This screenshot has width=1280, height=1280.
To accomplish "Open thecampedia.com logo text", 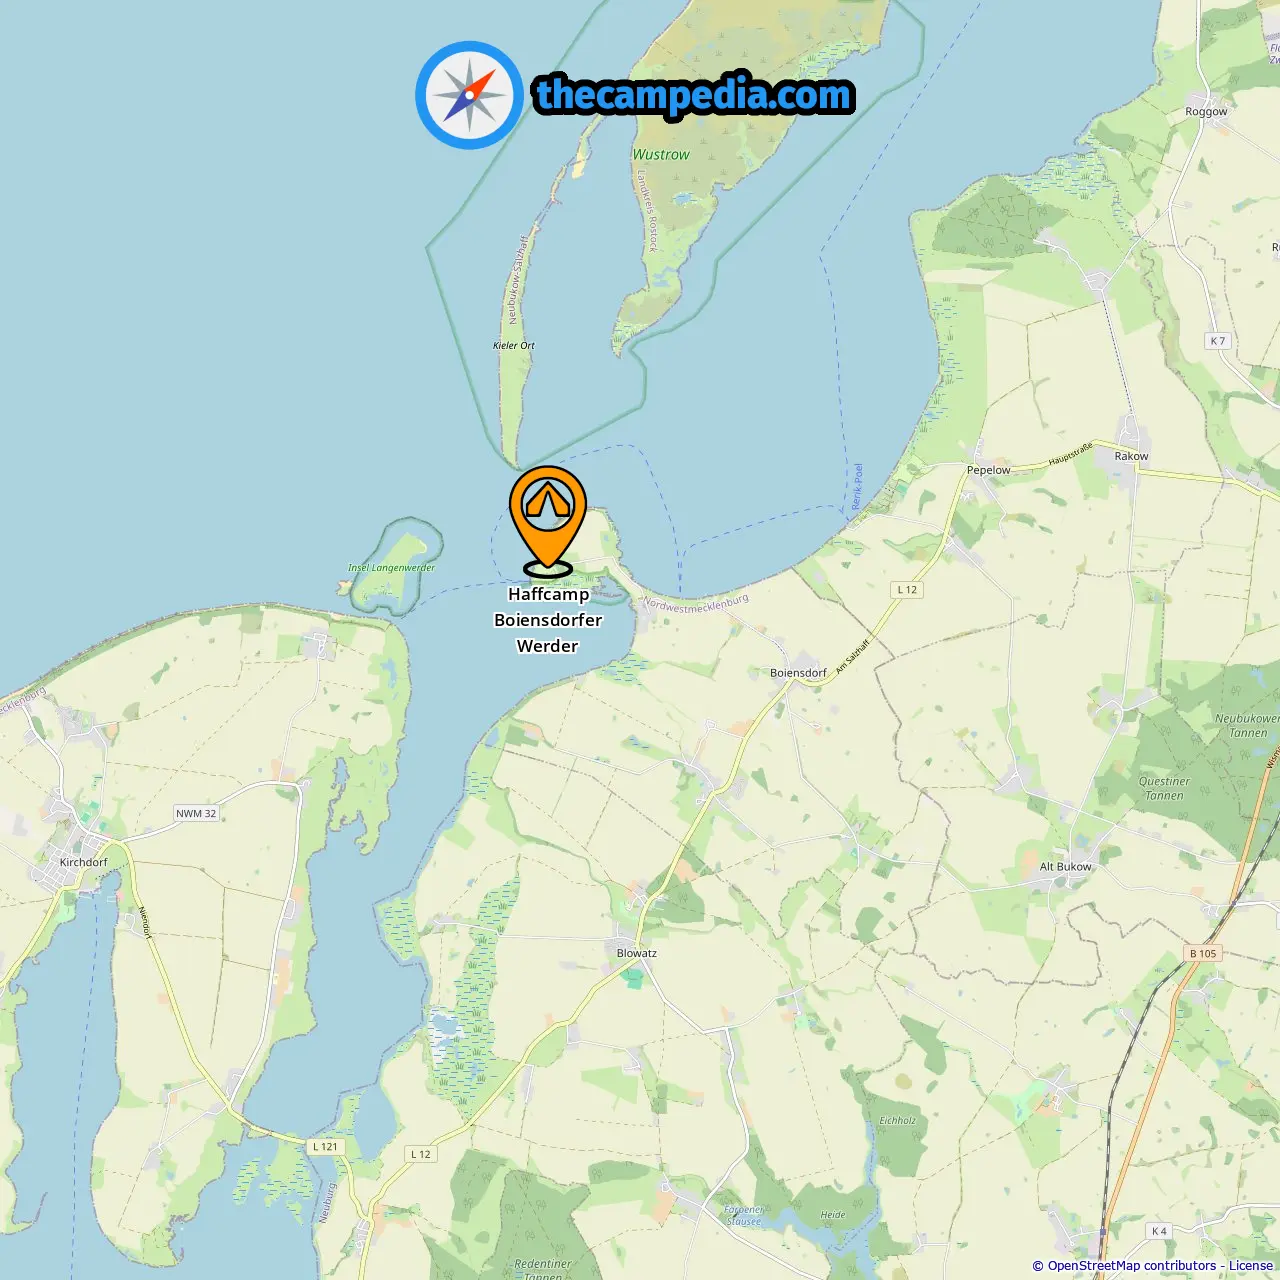I will point(694,95).
